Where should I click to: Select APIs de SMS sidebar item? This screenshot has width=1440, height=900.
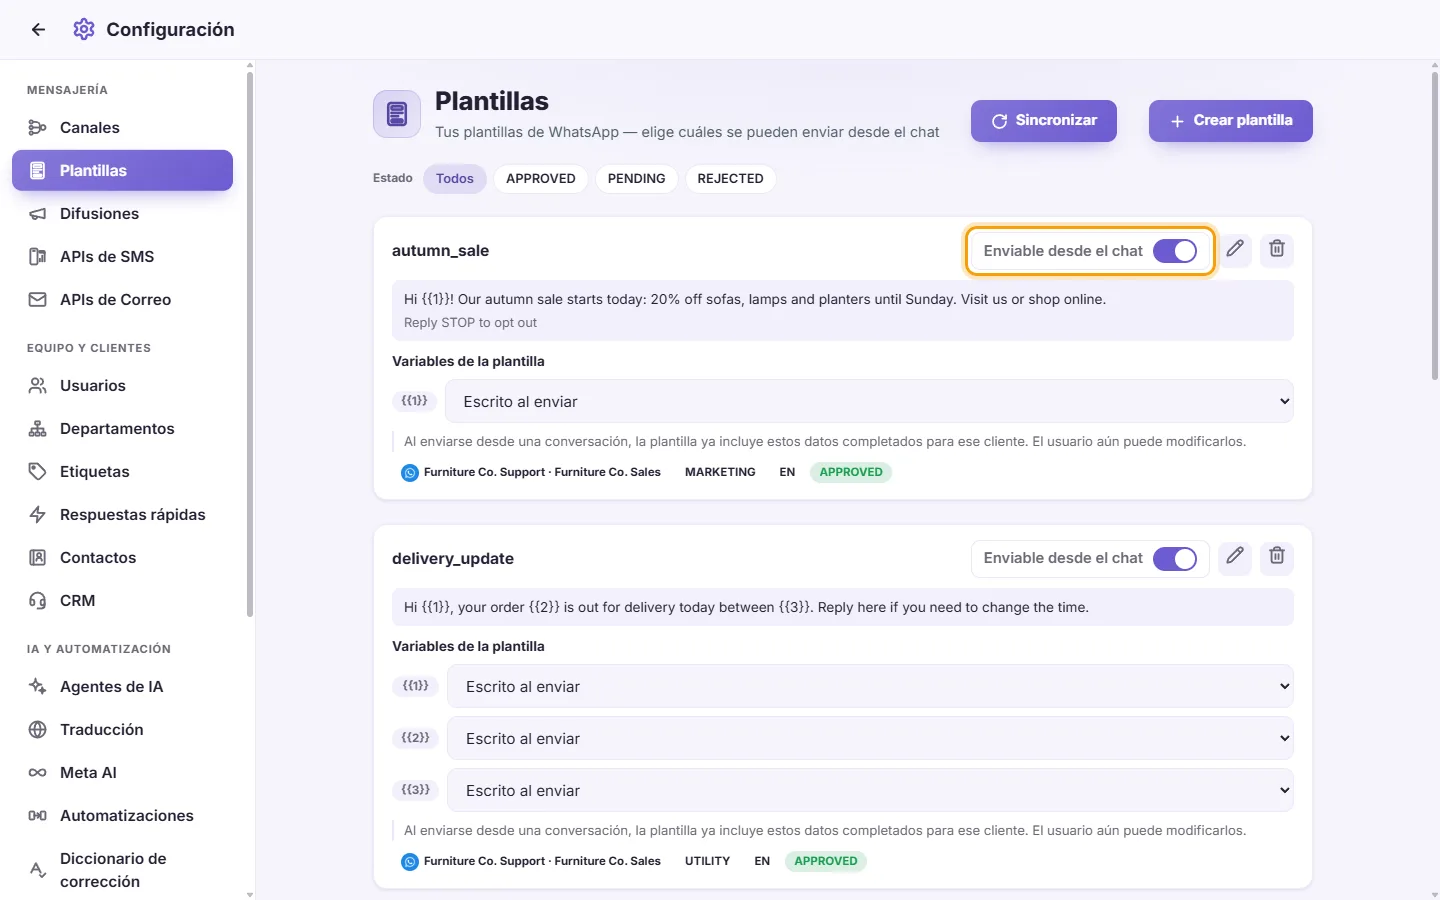coord(122,257)
